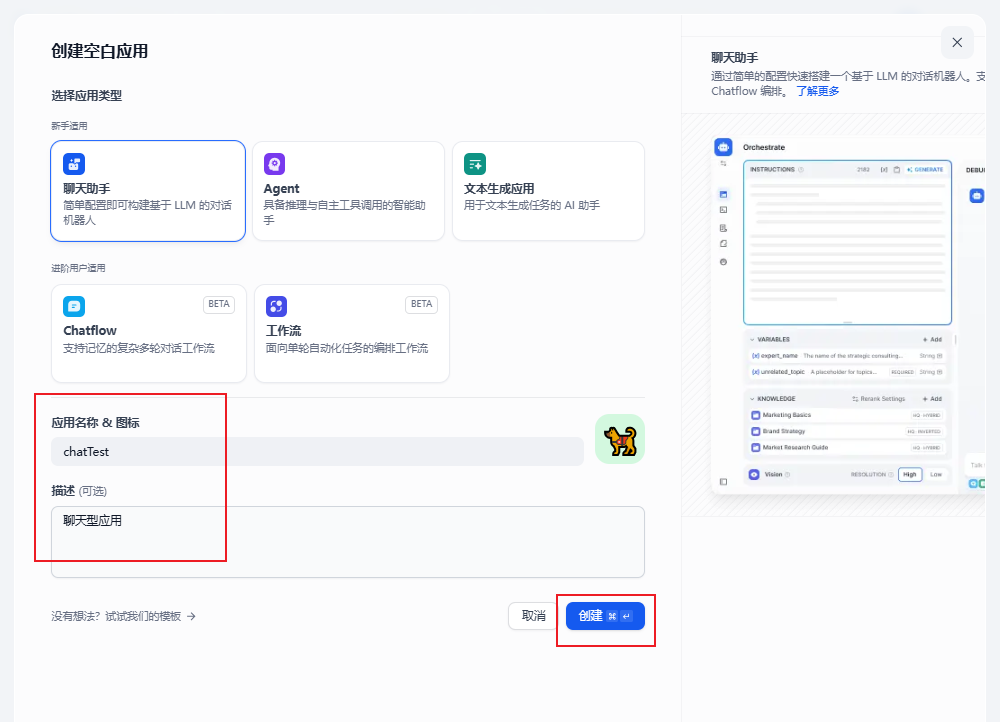Click the Vision eye icon in preview
Screen dimensions: 1000x722
[754, 475]
